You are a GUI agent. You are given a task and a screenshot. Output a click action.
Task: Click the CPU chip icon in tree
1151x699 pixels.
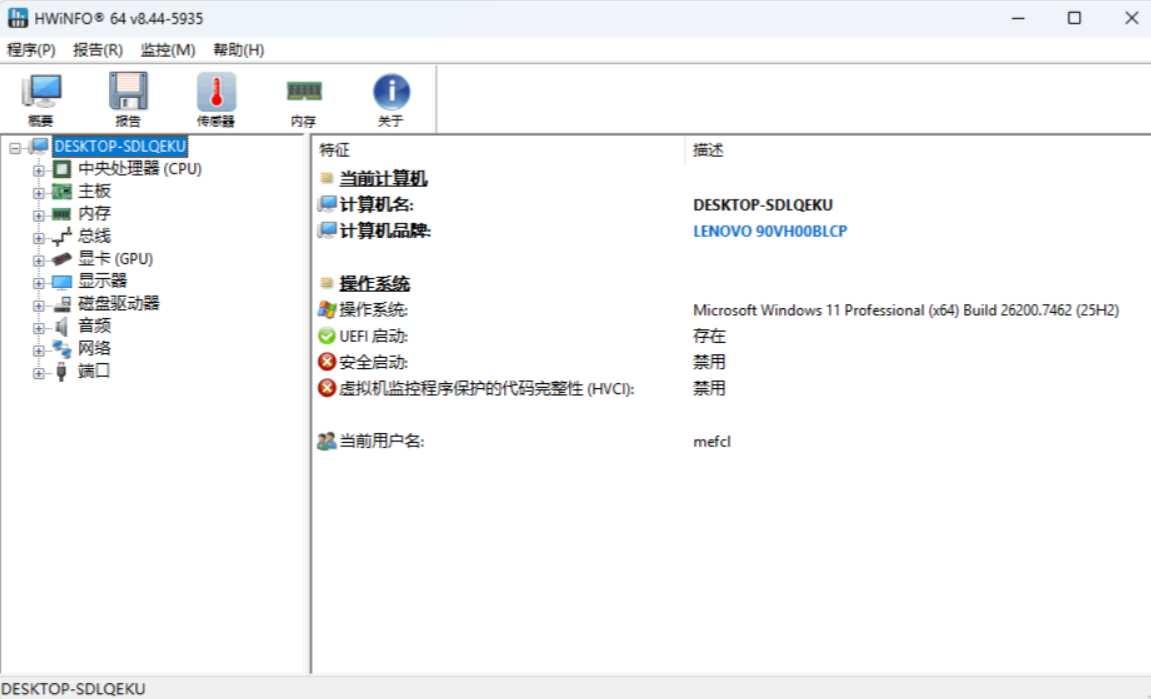tap(62, 170)
